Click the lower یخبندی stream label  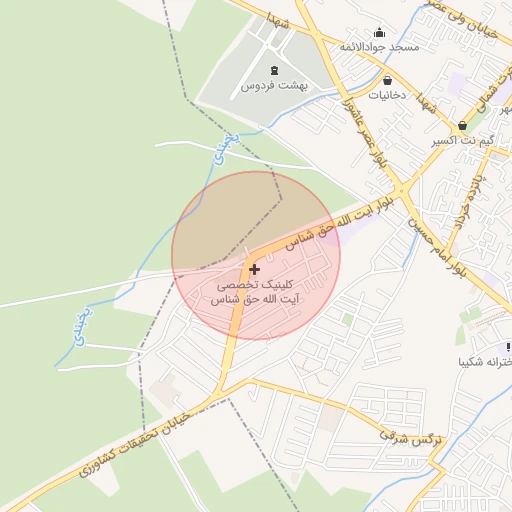click(x=82, y=326)
